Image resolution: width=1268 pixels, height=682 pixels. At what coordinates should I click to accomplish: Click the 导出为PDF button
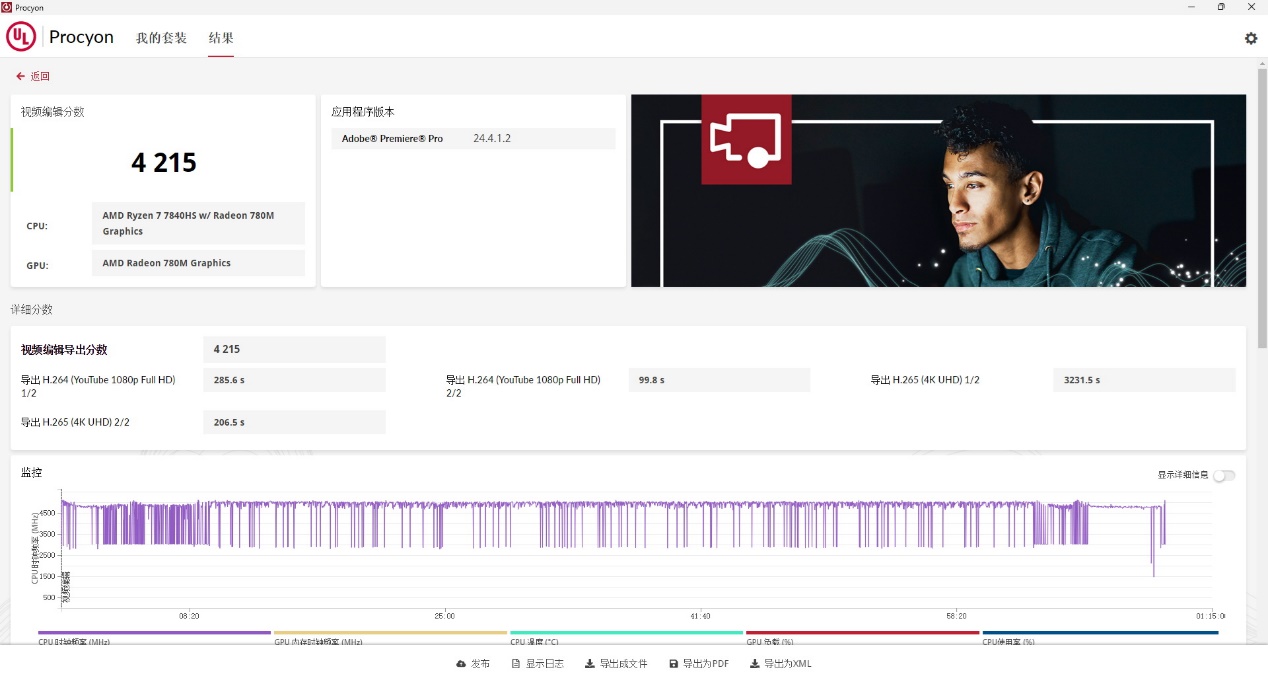click(x=699, y=664)
